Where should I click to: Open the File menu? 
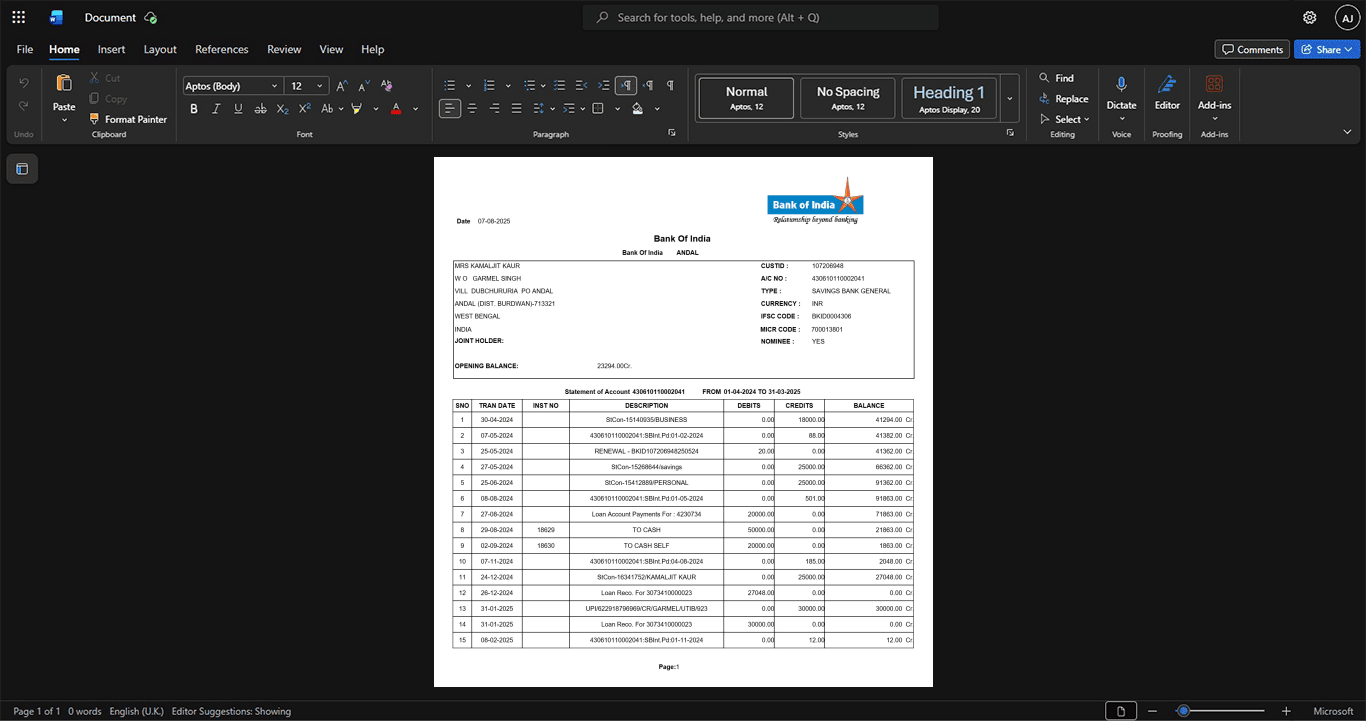tap(25, 49)
